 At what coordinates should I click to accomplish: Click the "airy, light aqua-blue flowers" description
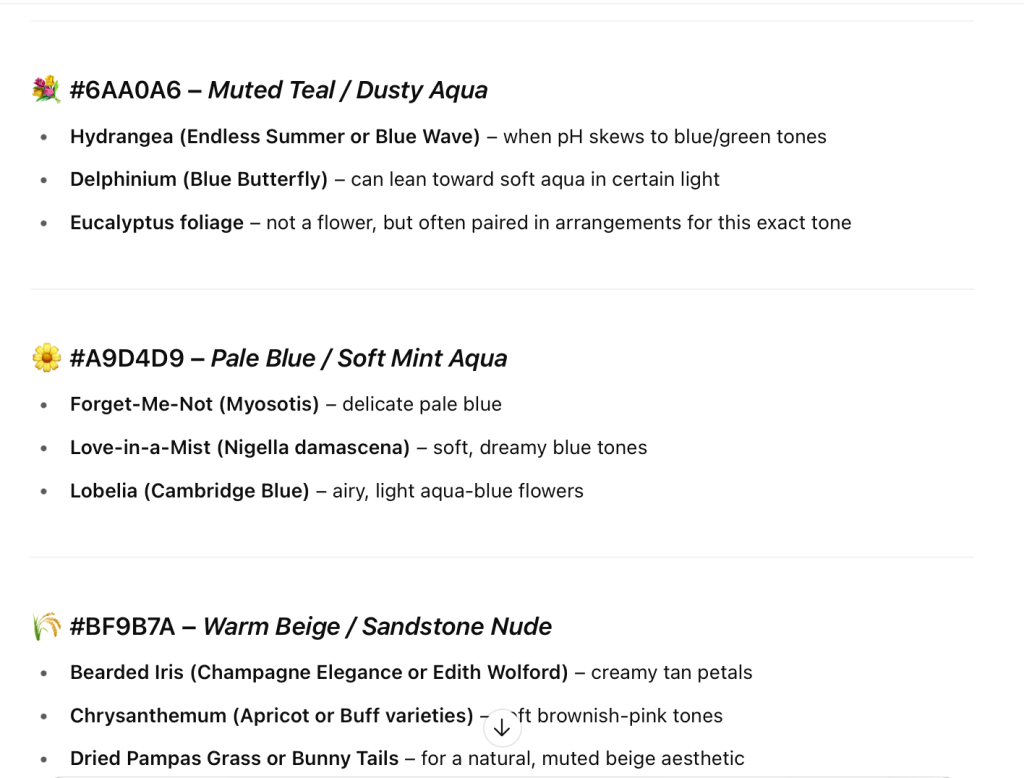[458, 491]
